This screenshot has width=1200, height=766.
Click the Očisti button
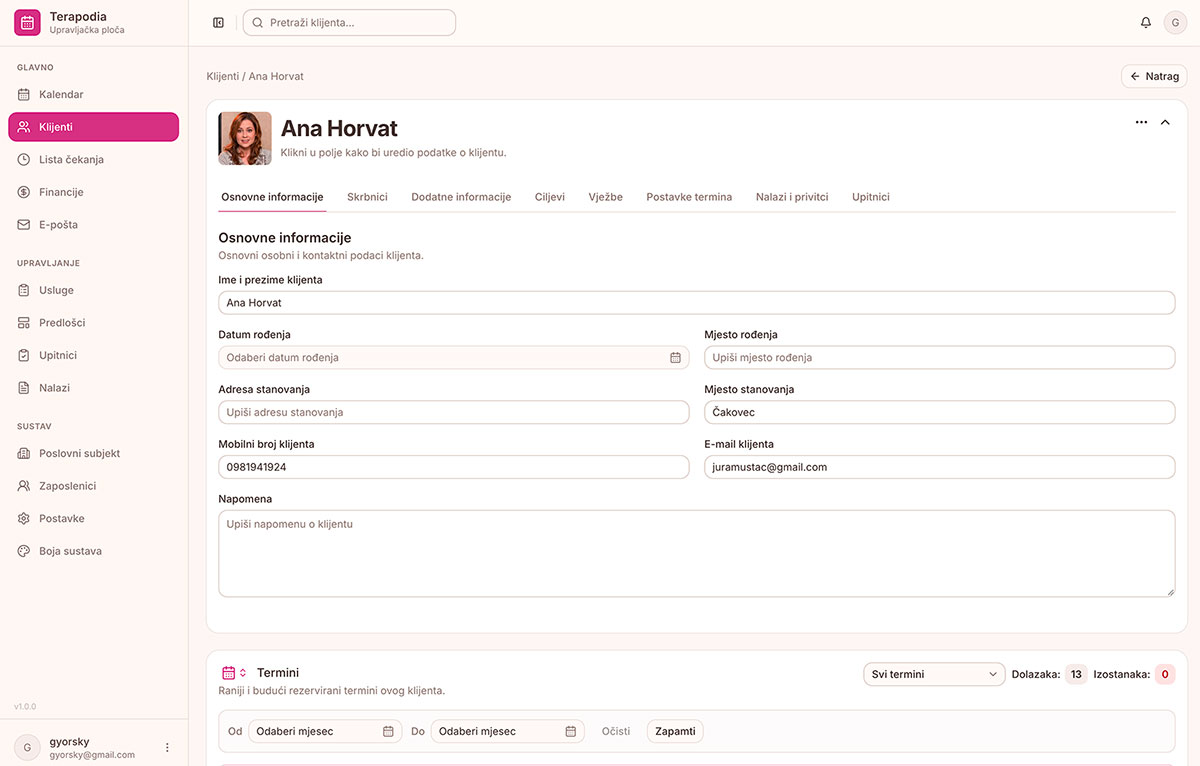pyautogui.click(x=616, y=731)
